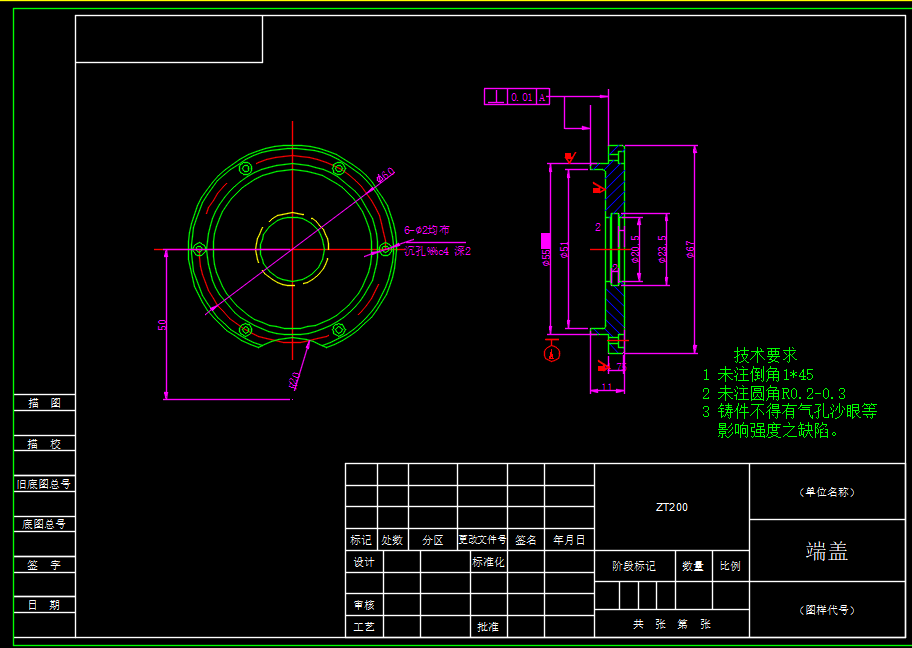Select the blue hatched upper section area
Screen dimensions: 912x648
pos(616,188)
